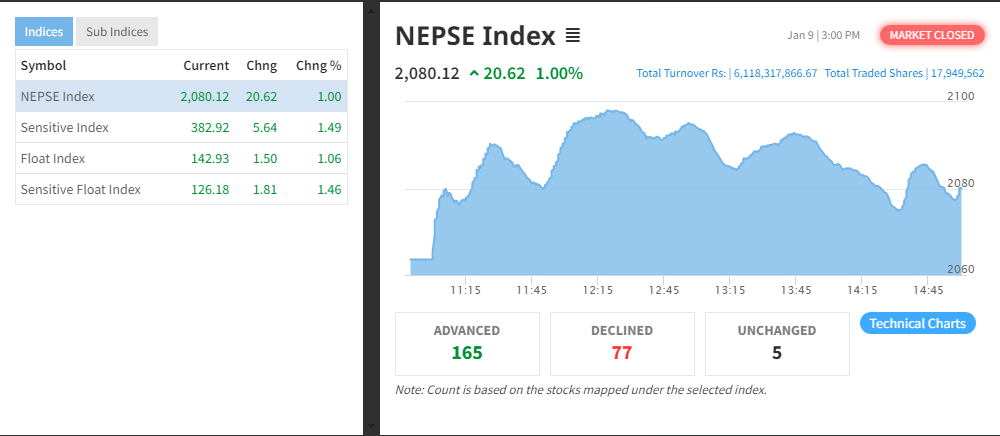Image resolution: width=1000 pixels, height=436 pixels.
Task: Click the chart peak near 12:15
Action: 612,112
